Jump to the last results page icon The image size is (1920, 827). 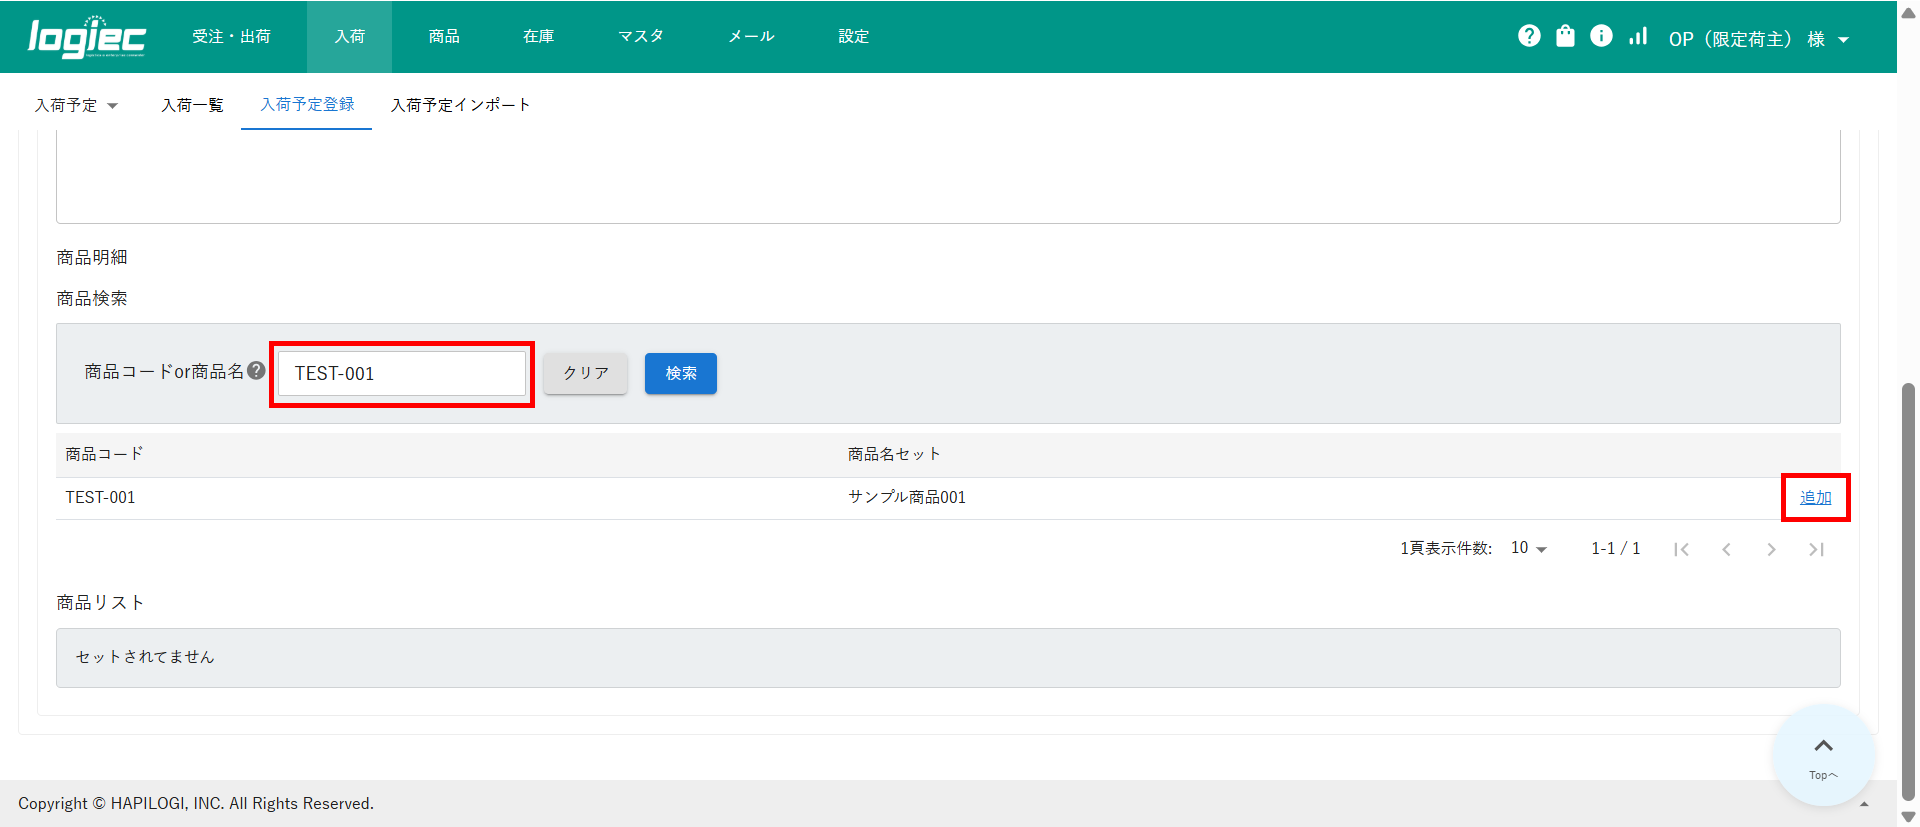point(1816,549)
